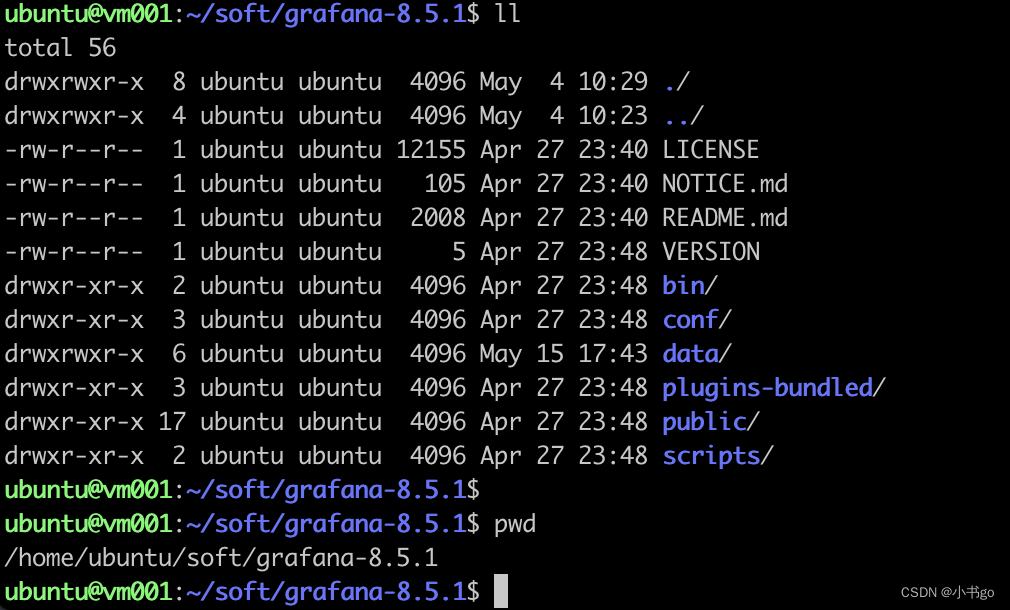Image resolution: width=1010 pixels, height=610 pixels.
Task: Click the 'total 56' line
Action: (x=60, y=48)
